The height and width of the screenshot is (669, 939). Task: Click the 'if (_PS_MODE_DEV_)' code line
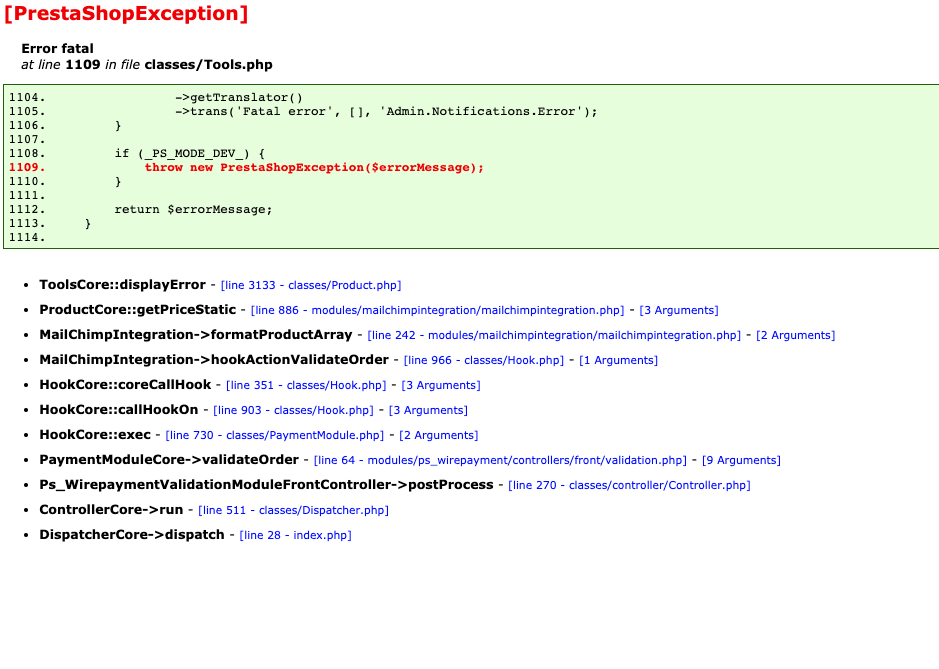(x=190, y=153)
